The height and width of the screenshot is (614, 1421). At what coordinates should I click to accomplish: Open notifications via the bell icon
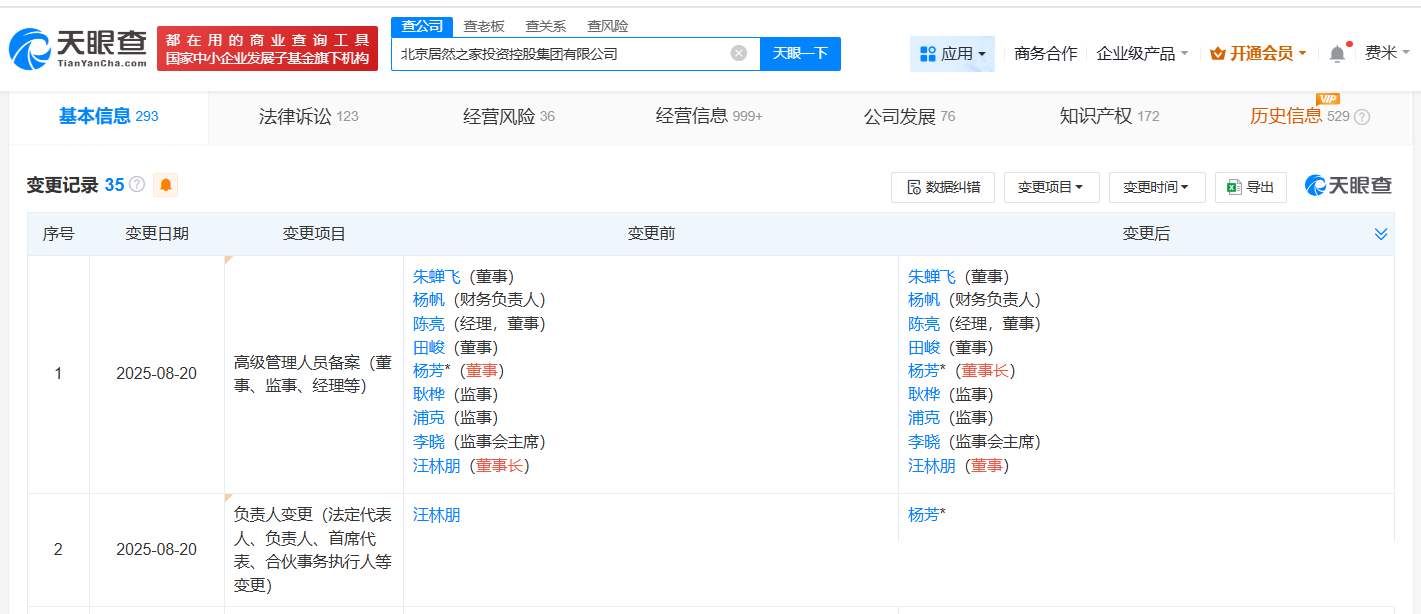coord(1338,53)
